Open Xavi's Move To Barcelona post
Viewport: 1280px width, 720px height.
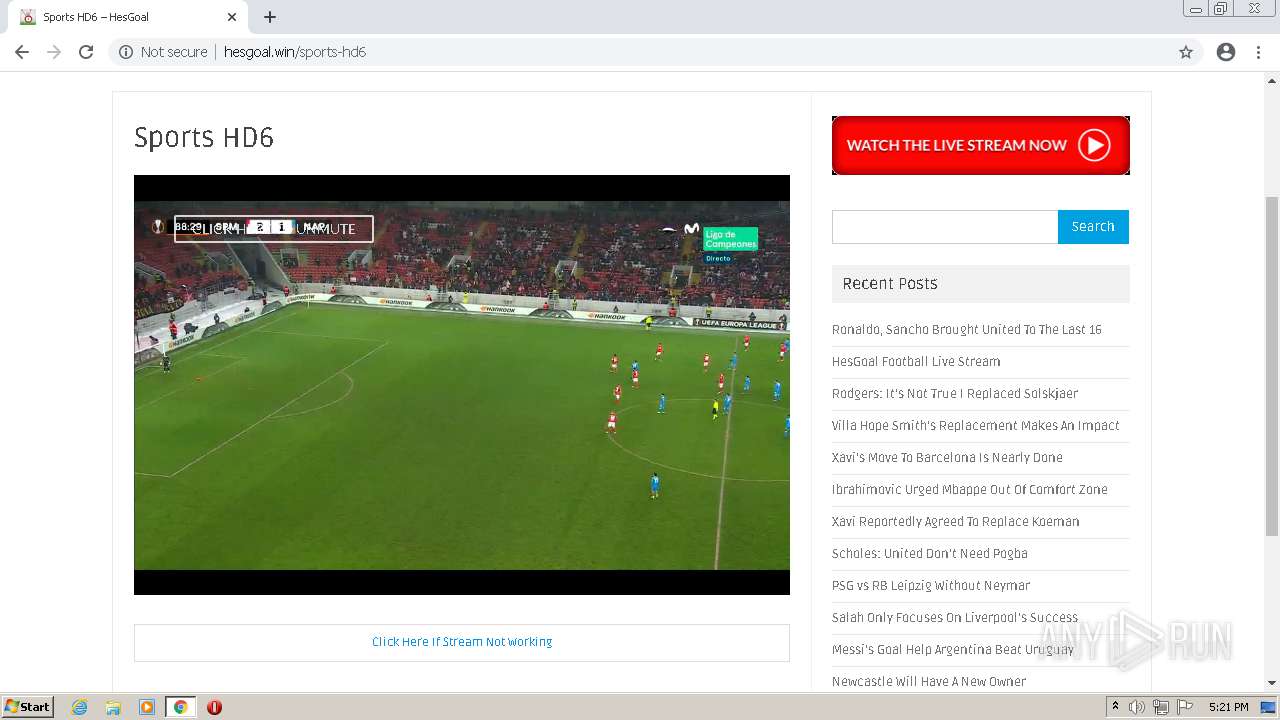click(947, 457)
